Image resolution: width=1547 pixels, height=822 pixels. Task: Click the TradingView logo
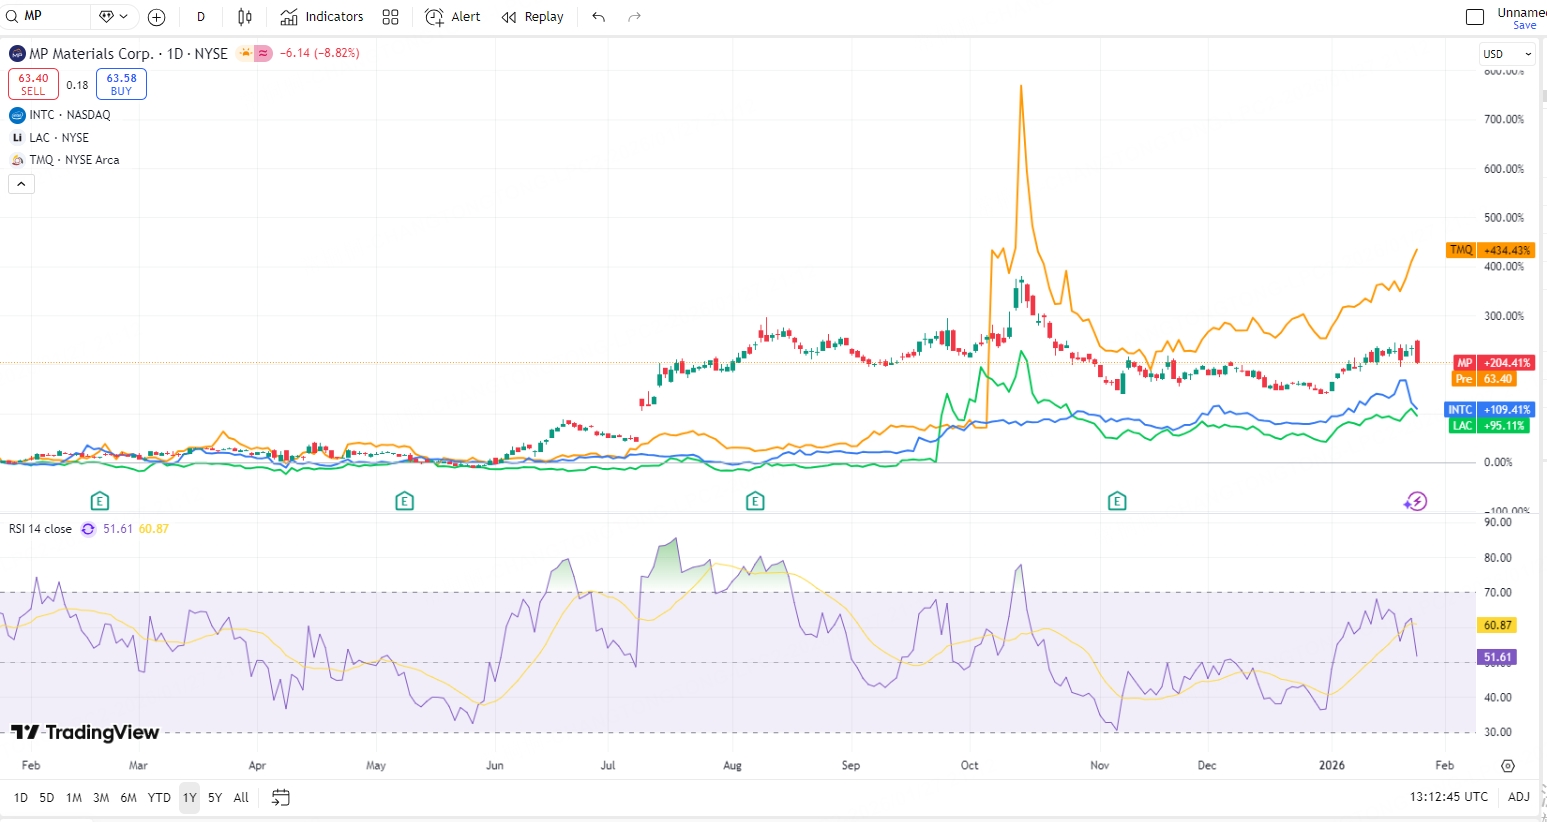pos(85,733)
